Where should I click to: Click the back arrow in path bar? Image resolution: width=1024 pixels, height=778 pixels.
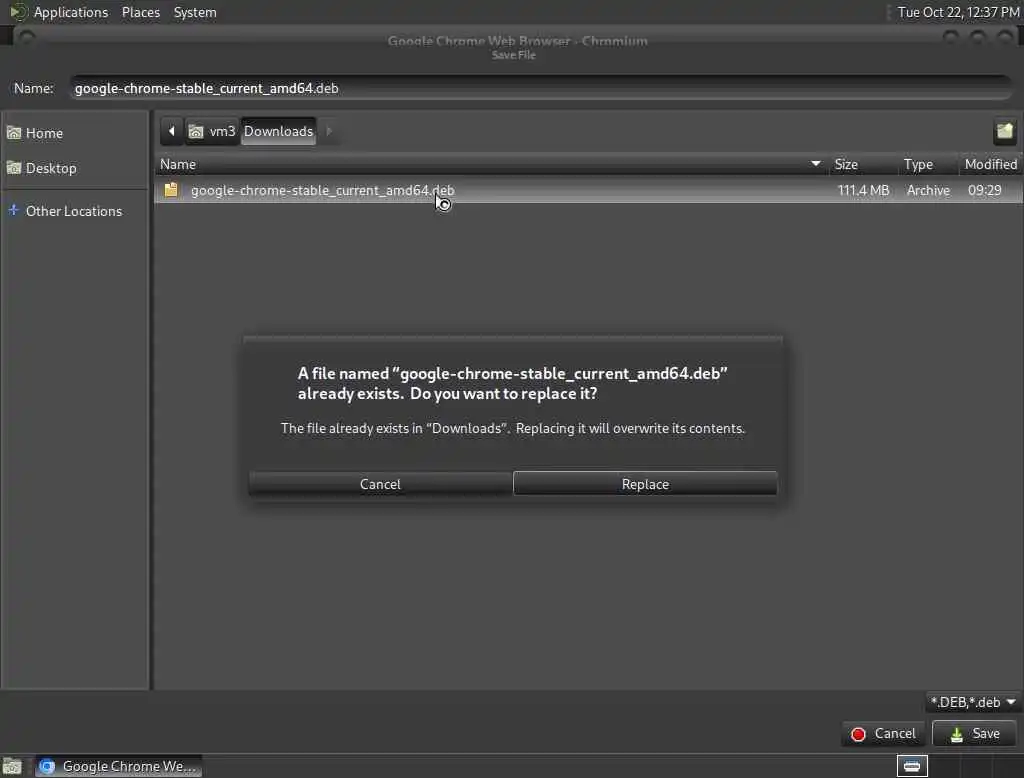(x=171, y=131)
